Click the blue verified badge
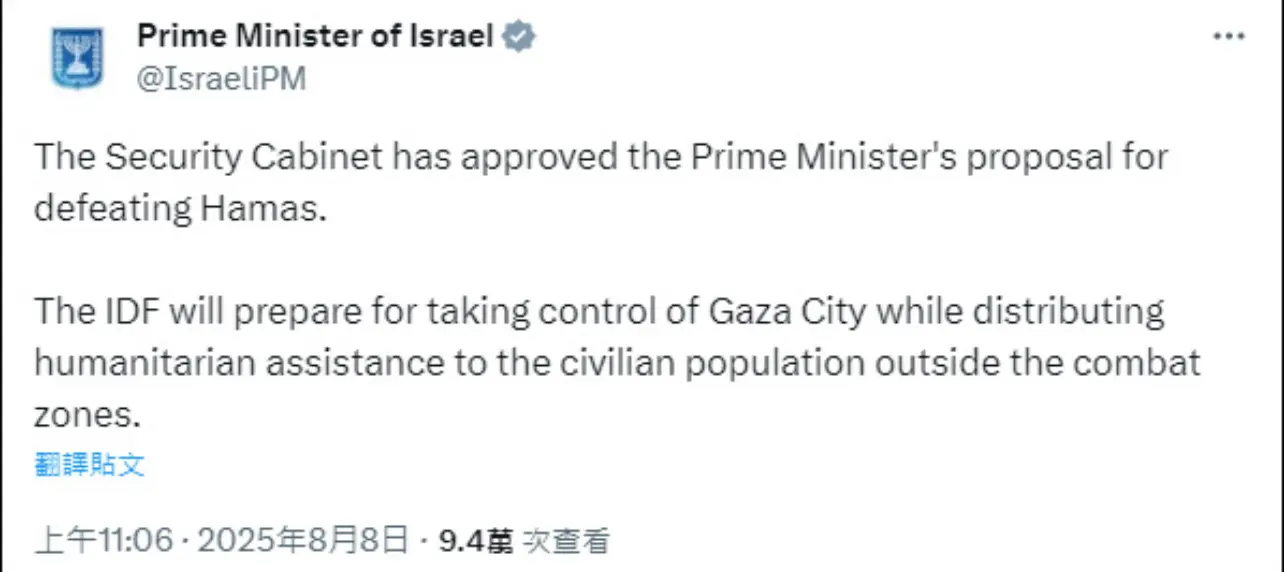1284x572 pixels. 518,36
